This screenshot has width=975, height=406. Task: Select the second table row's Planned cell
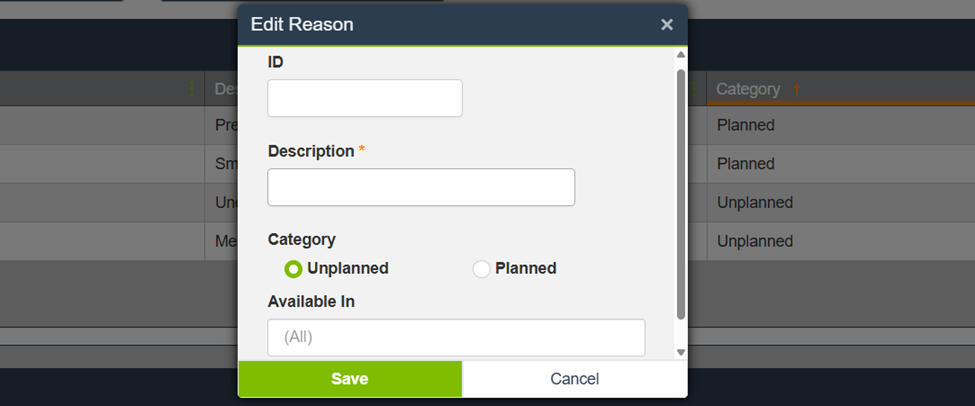(745, 164)
